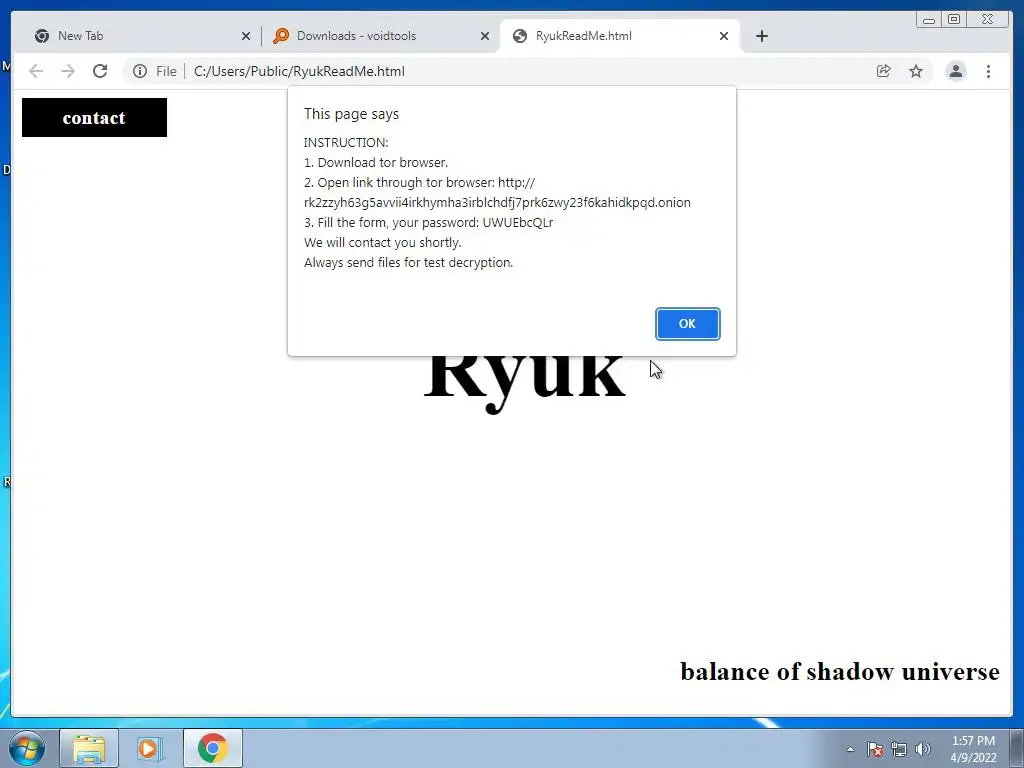Click the onion link text in the dialog
The height and width of the screenshot is (768, 1024).
pyautogui.click(x=497, y=202)
